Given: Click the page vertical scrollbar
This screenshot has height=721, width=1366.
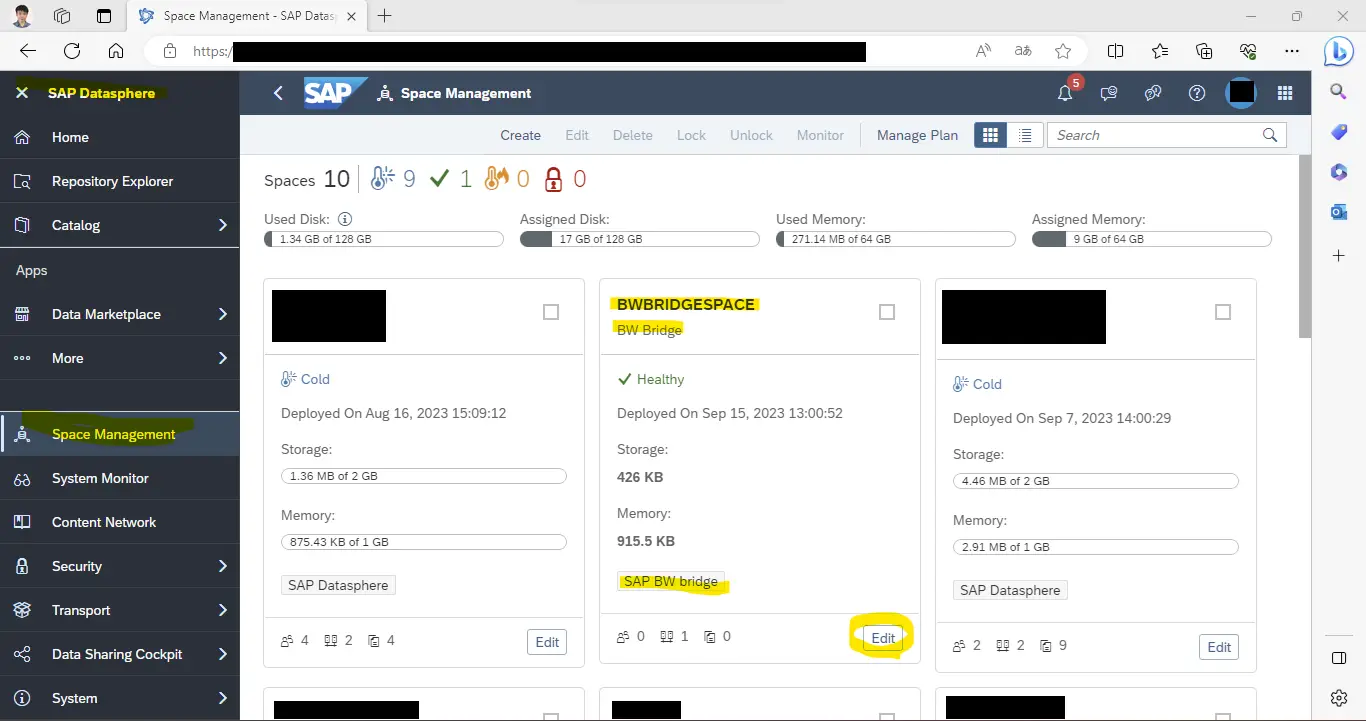Looking at the screenshot, I should [1304, 247].
